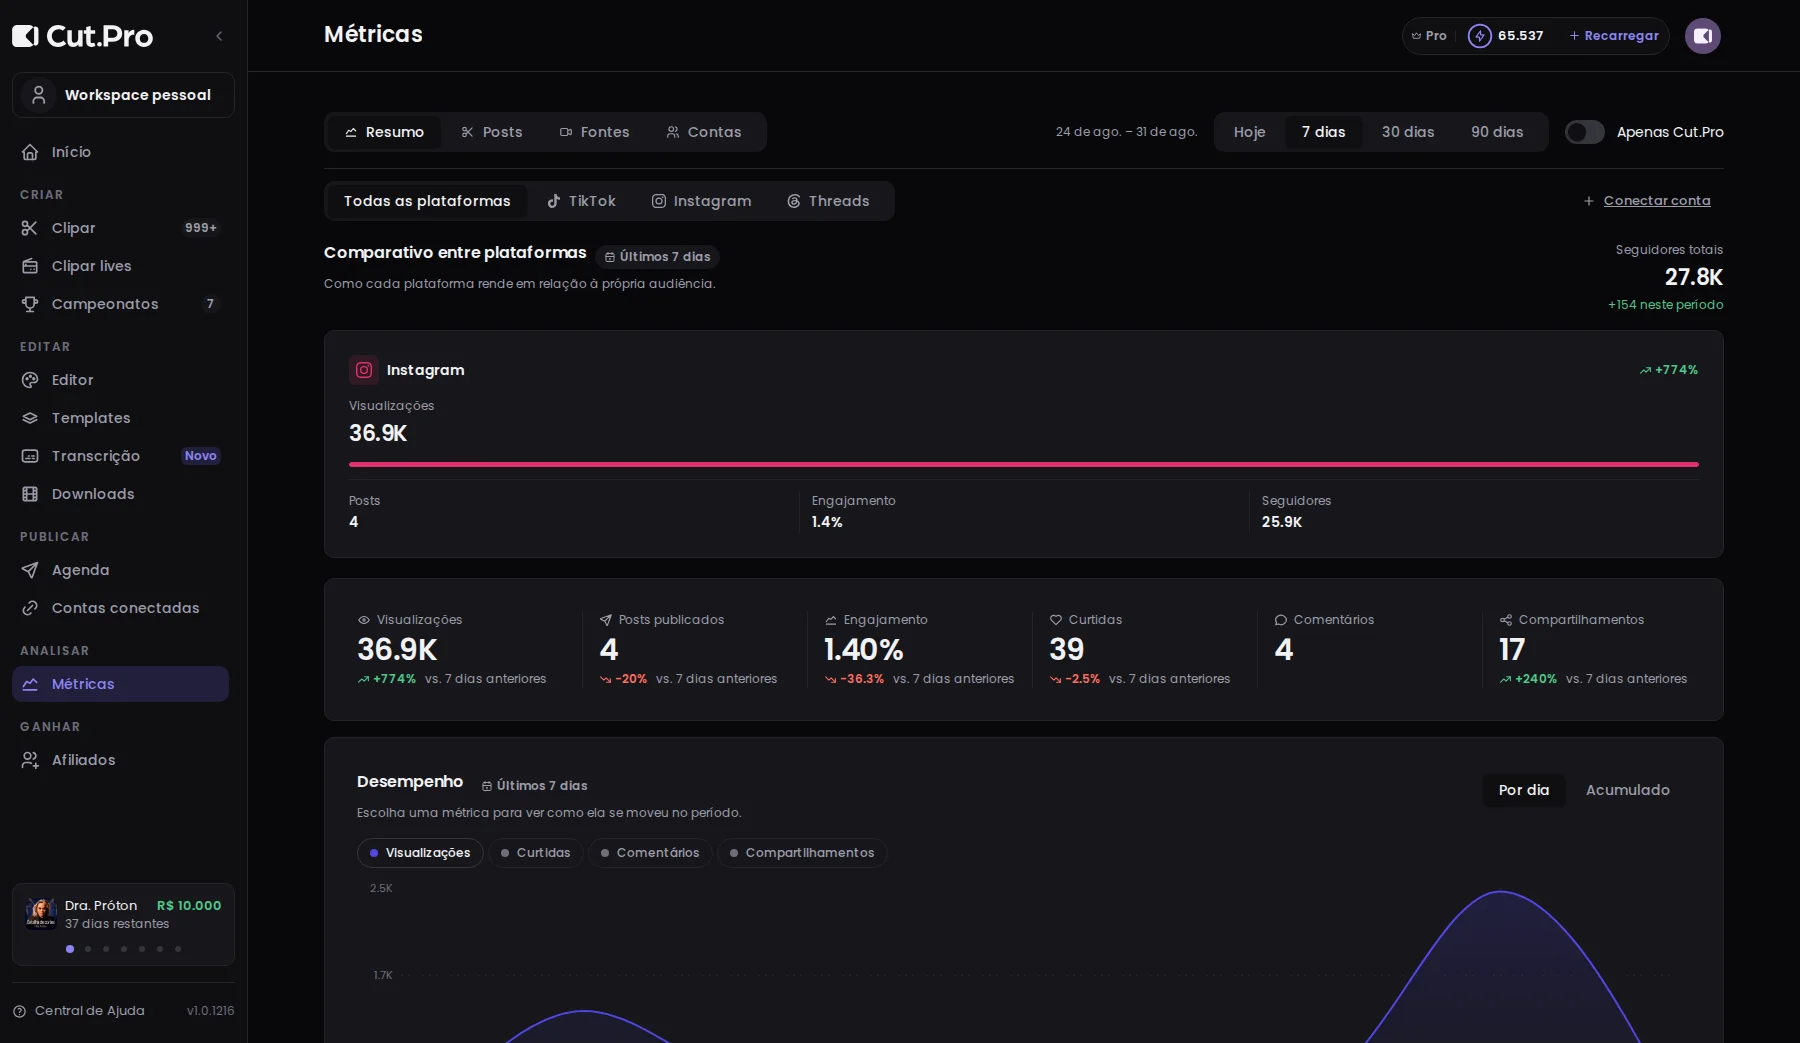Select the Comentários metric chip
Screen dimensions: 1800x1043
[x=650, y=853]
